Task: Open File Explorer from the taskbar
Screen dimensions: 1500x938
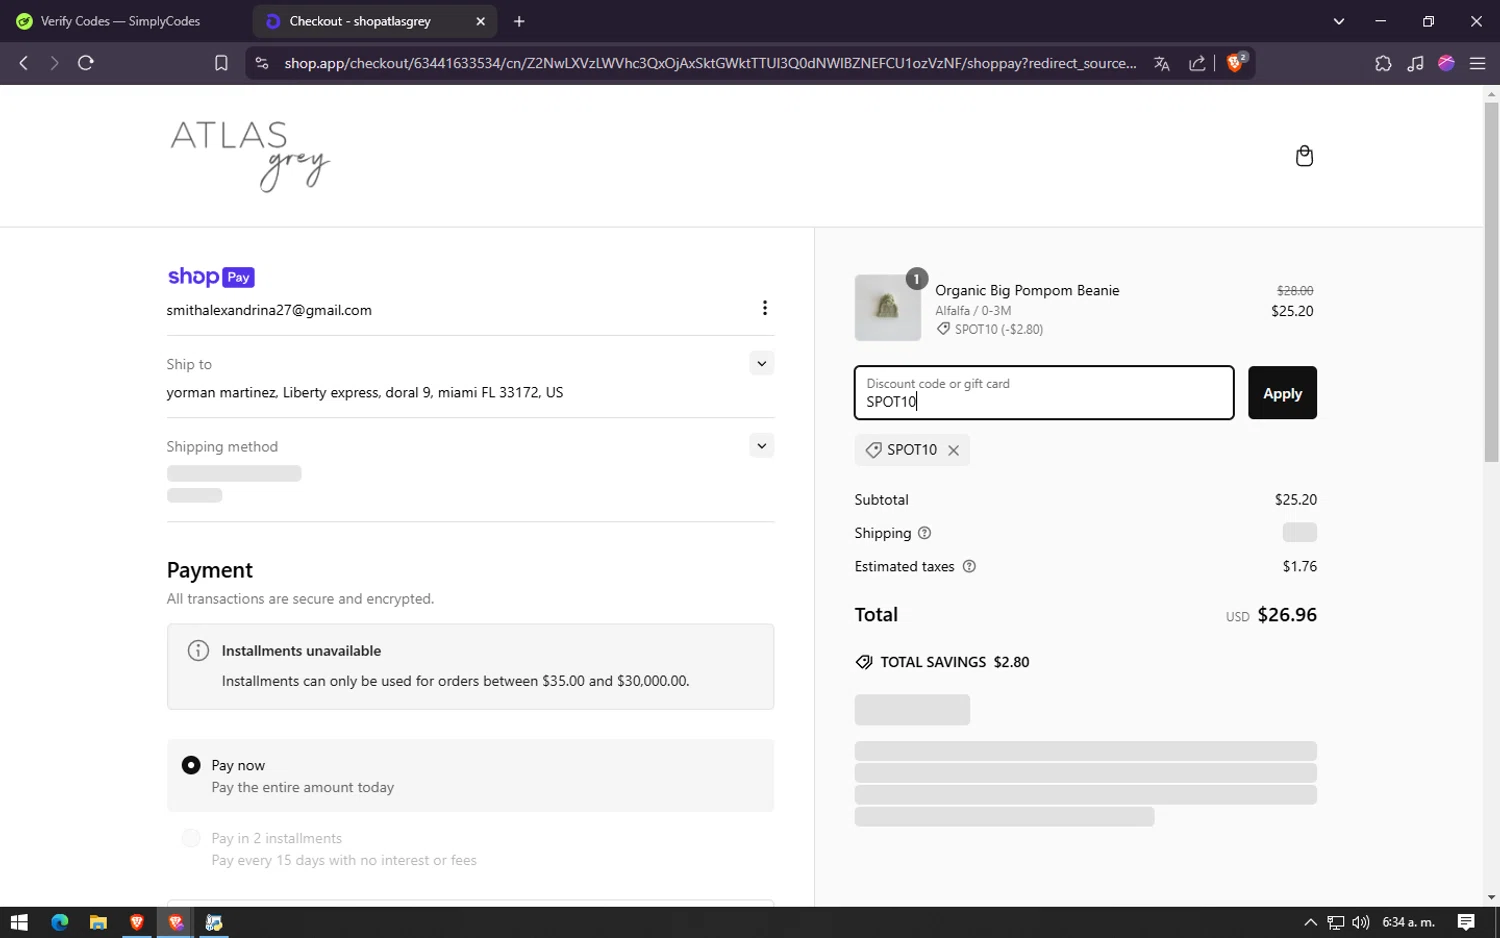Action: point(98,922)
